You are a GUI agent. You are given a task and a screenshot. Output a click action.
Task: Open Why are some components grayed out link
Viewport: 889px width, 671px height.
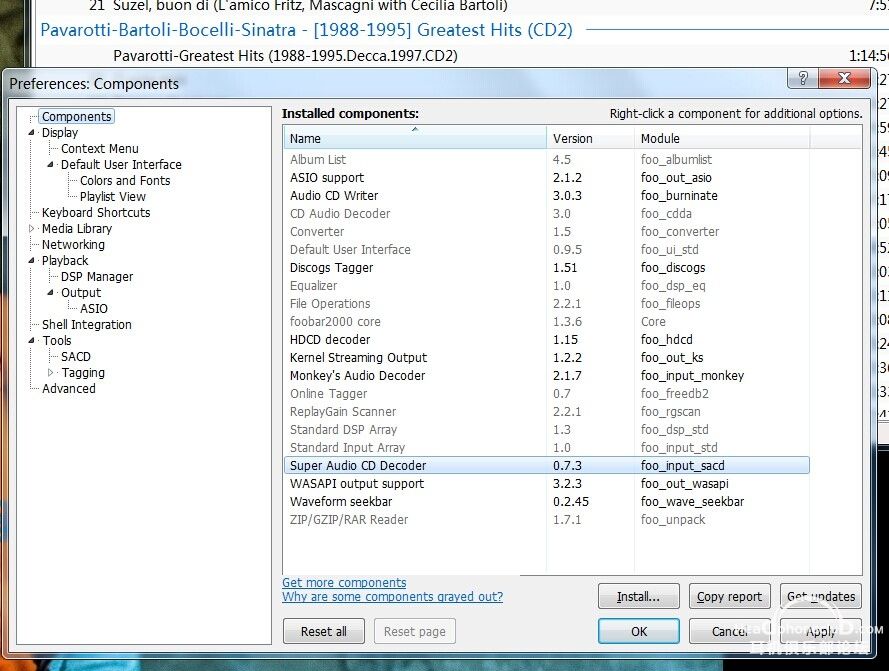coord(392,597)
